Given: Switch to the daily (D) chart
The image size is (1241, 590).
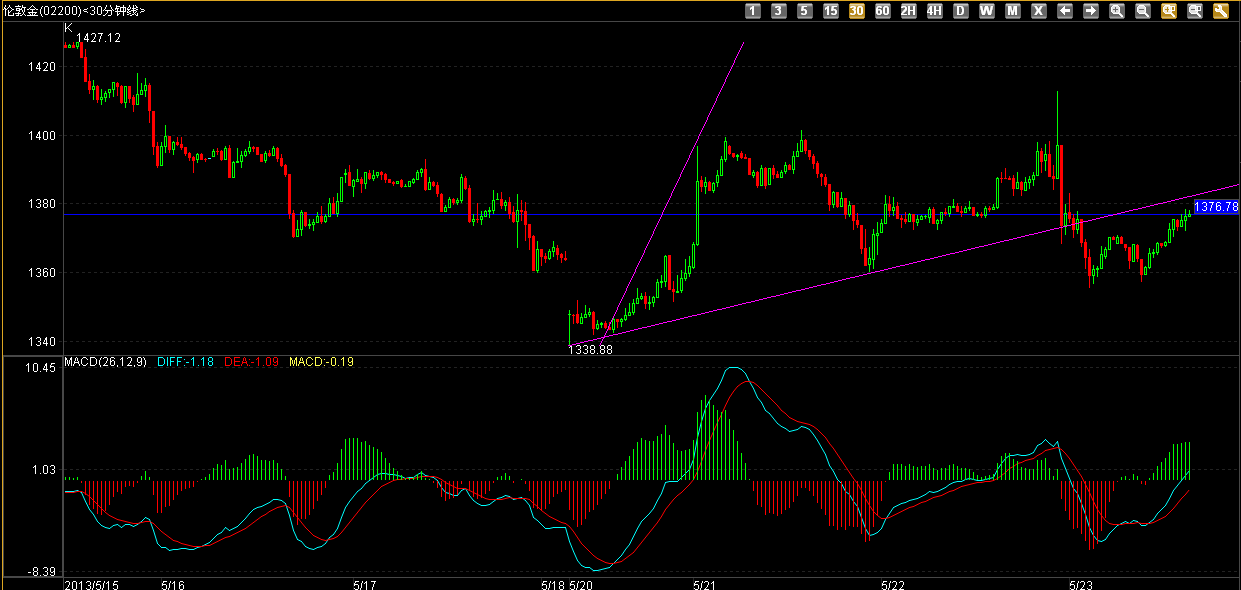Looking at the screenshot, I should point(961,11).
